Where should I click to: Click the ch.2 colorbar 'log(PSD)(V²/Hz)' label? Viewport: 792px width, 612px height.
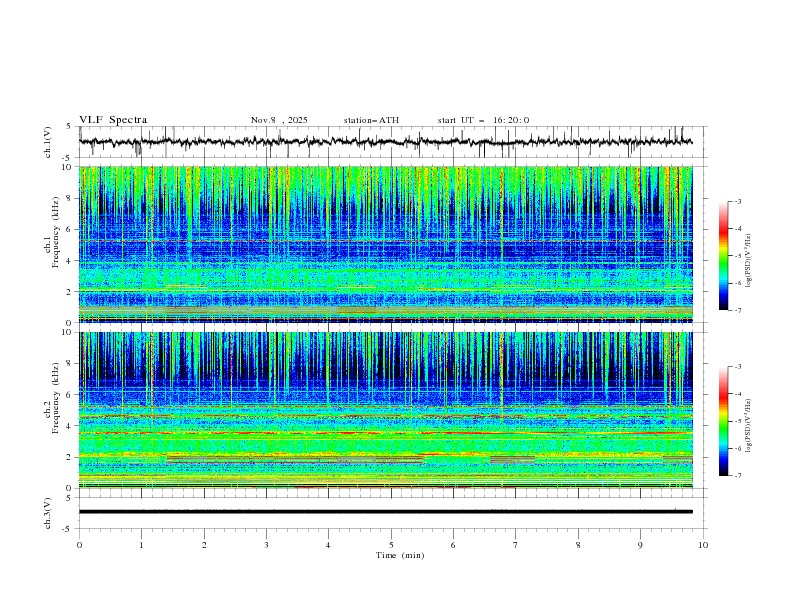[x=749, y=426]
